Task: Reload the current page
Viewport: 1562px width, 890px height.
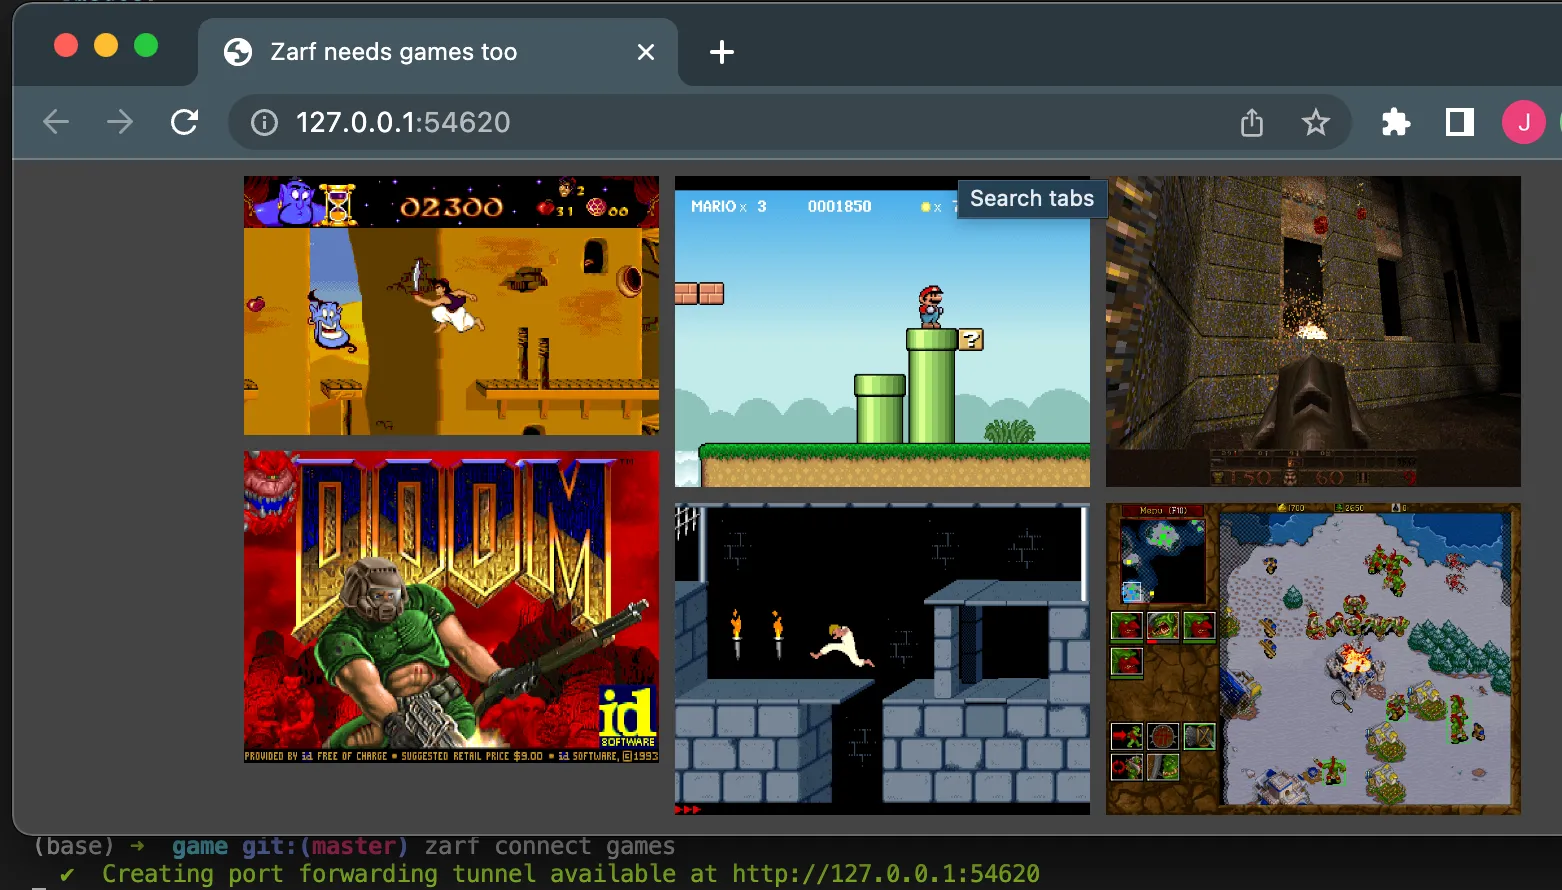Action: tap(184, 122)
